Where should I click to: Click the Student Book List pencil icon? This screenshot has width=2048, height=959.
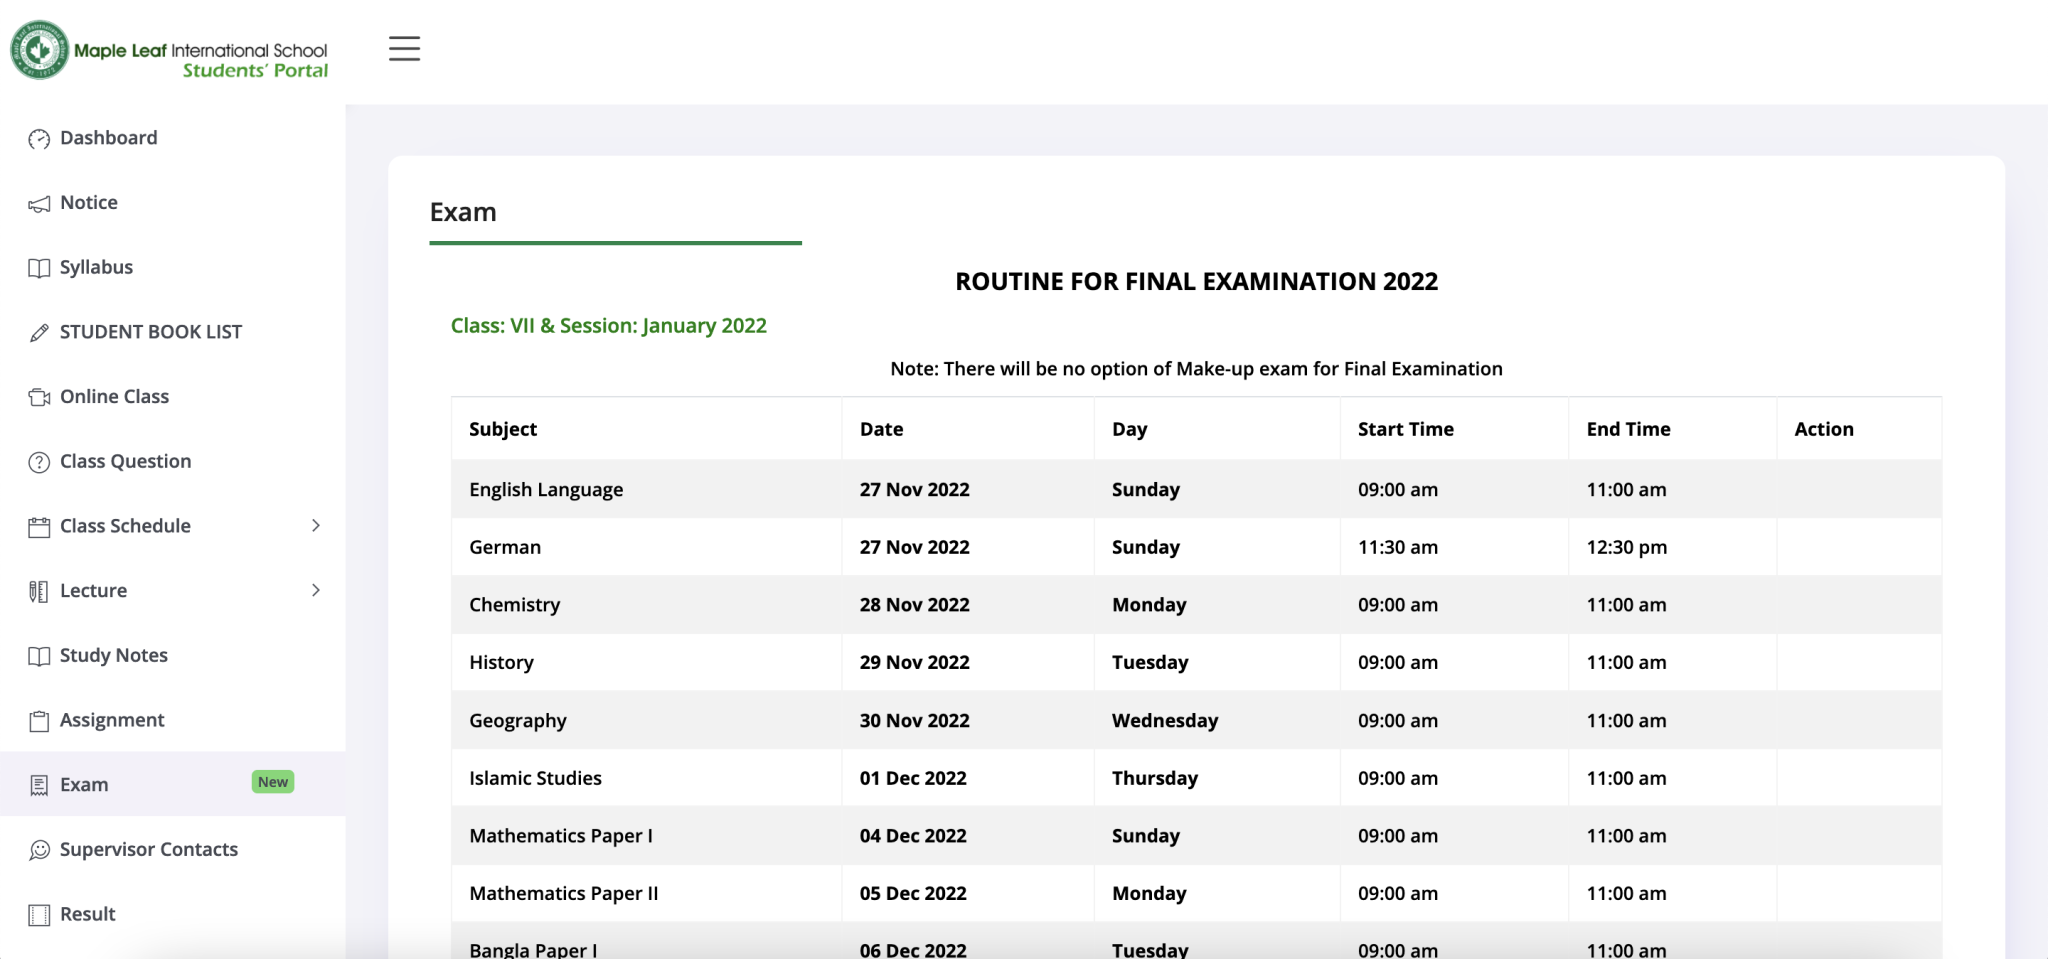pos(39,333)
